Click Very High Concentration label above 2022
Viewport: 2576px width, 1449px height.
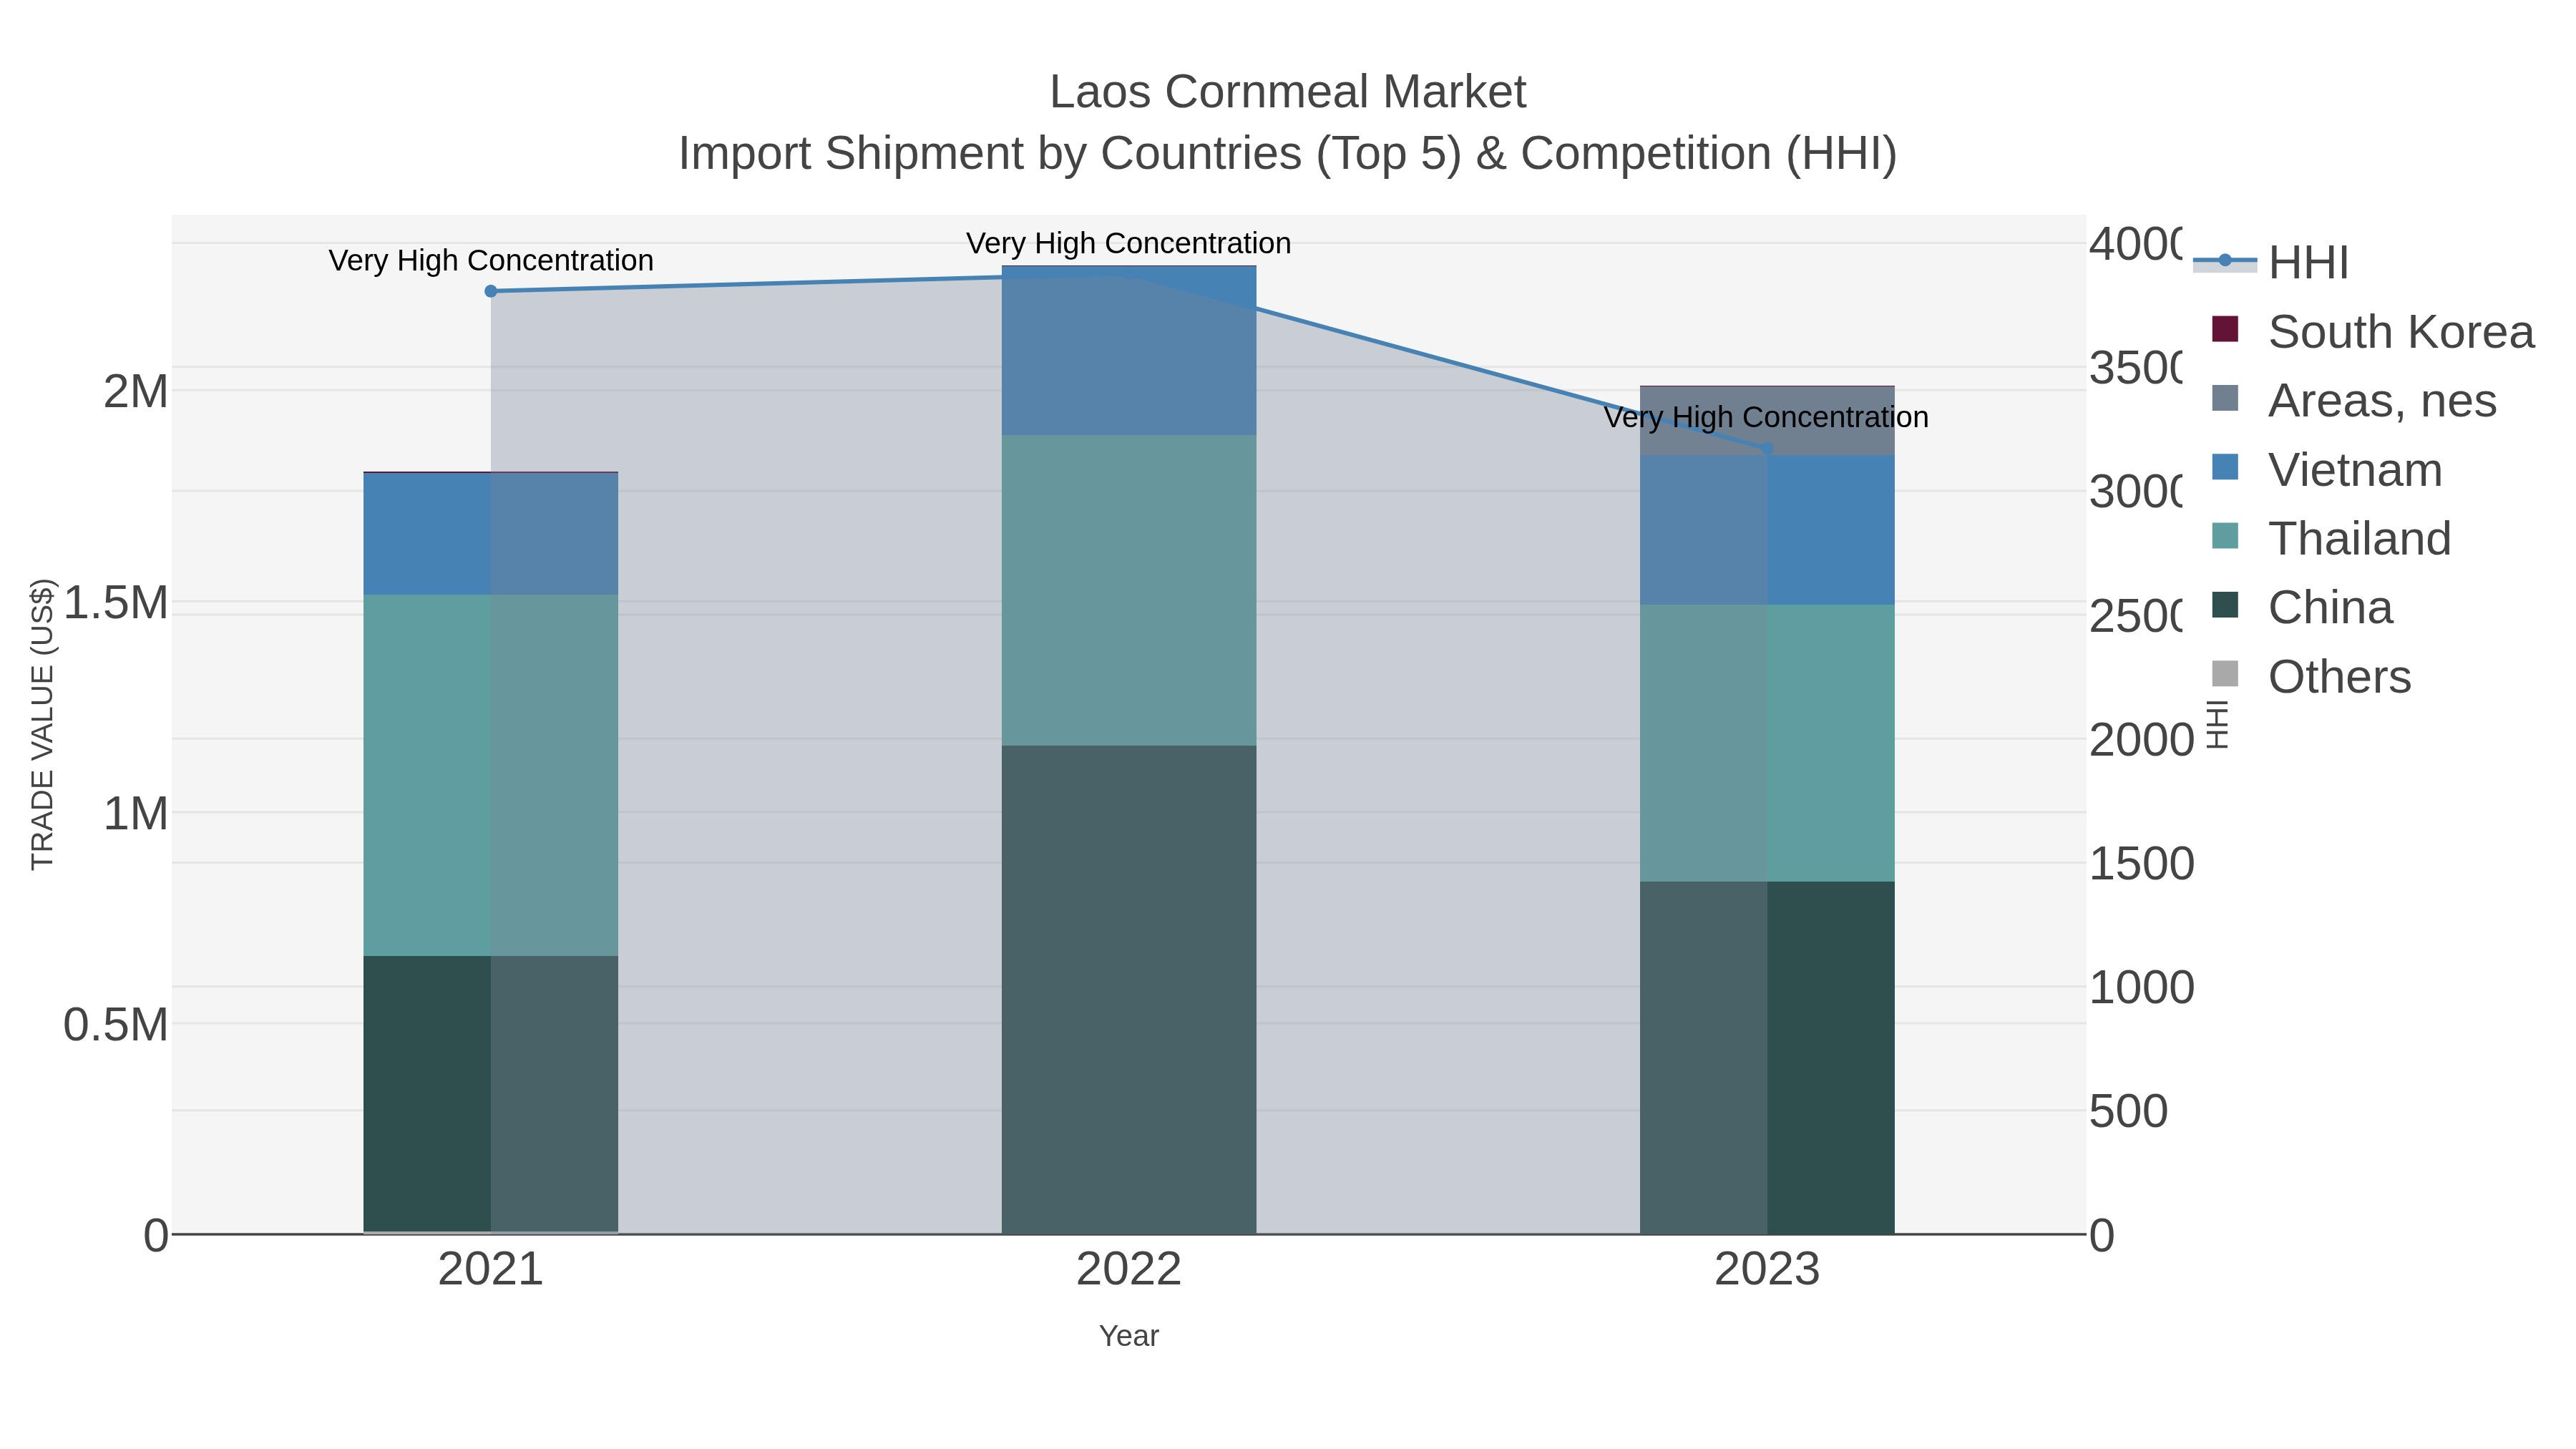[1129, 243]
